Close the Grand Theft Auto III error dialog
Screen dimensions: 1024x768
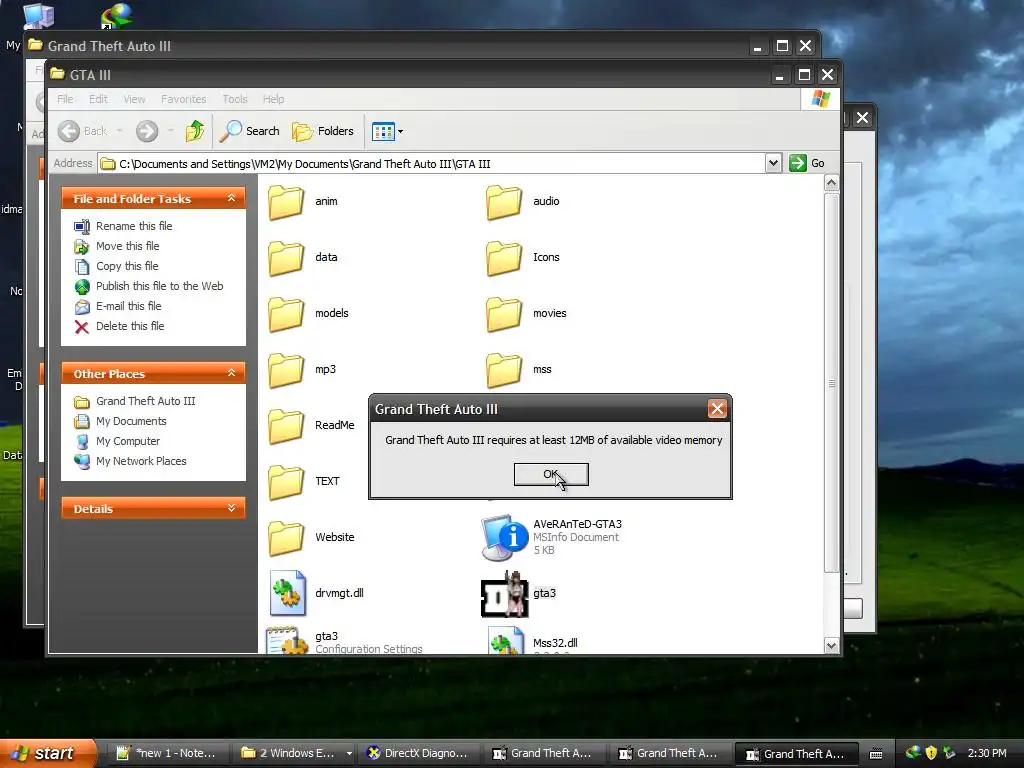pyautogui.click(x=717, y=409)
